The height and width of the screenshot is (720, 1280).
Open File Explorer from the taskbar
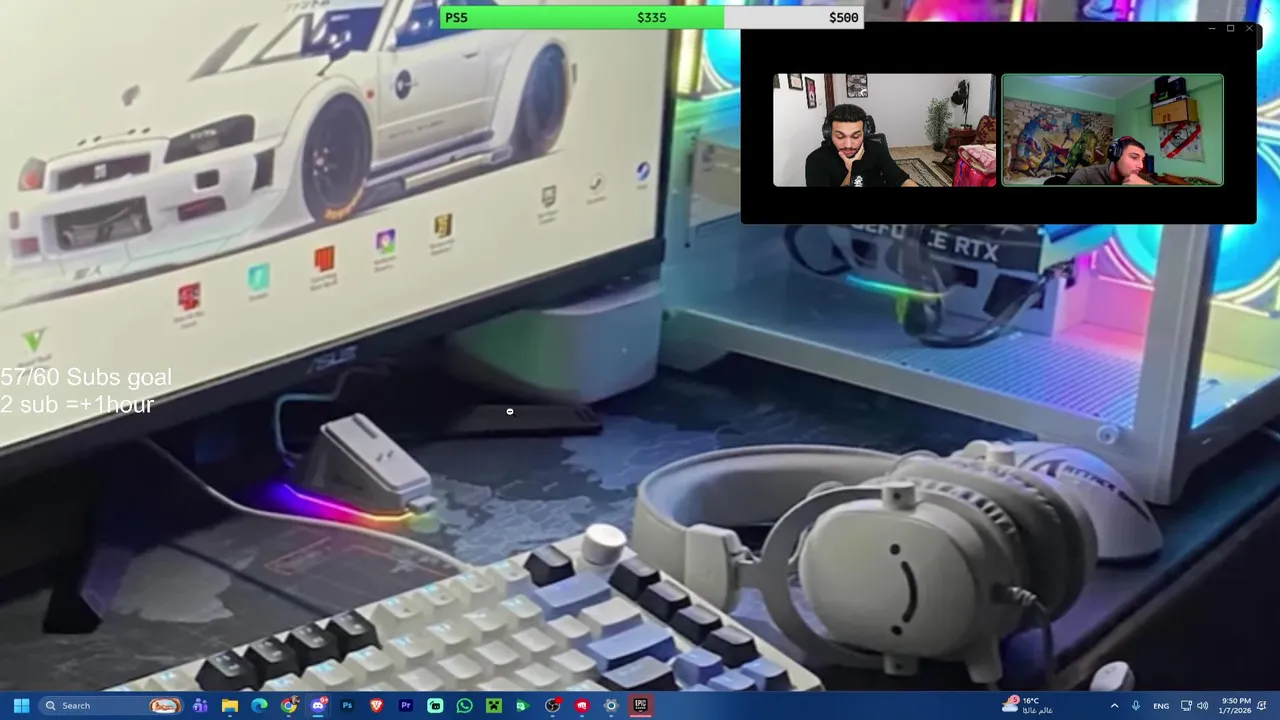pos(230,705)
